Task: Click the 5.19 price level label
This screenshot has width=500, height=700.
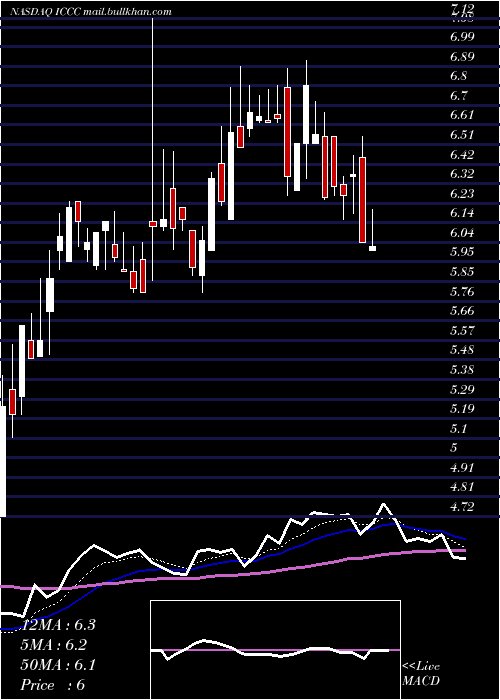Action: [x=462, y=409]
